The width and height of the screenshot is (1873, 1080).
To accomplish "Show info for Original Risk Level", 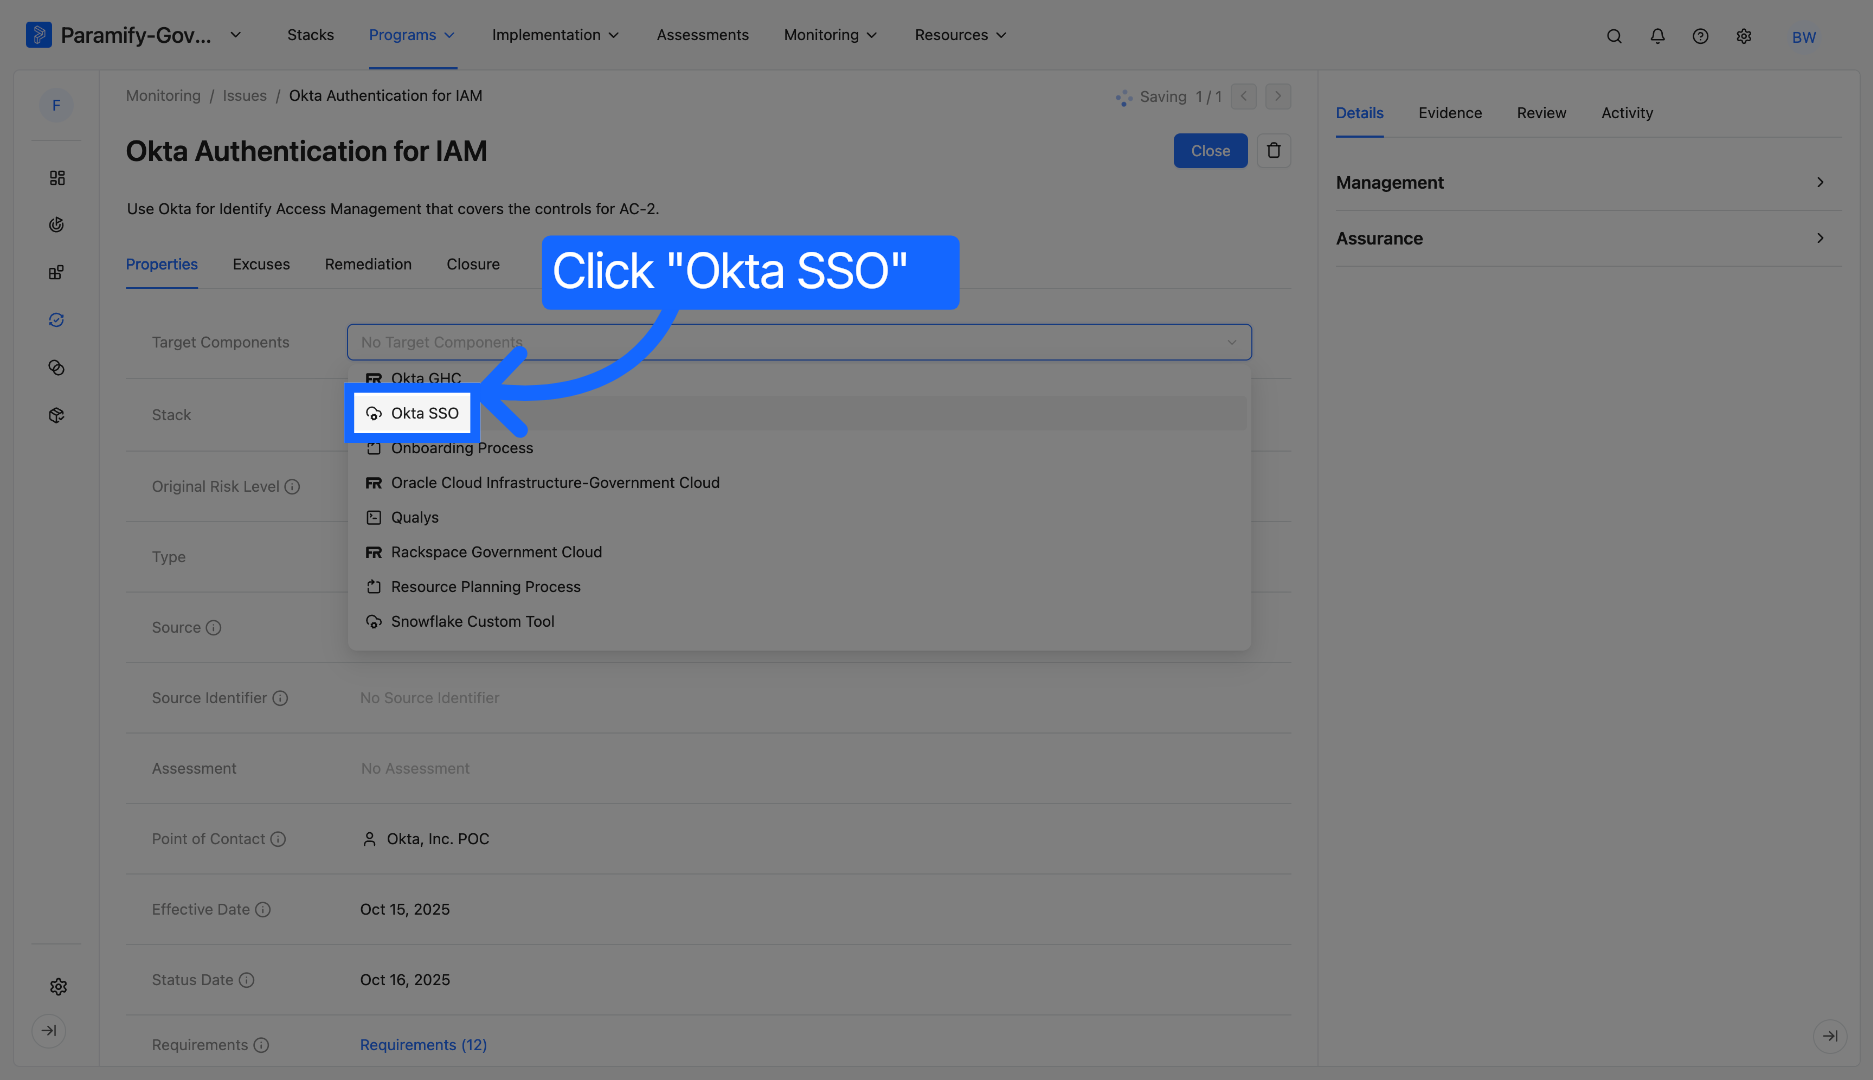I will click(292, 487).
